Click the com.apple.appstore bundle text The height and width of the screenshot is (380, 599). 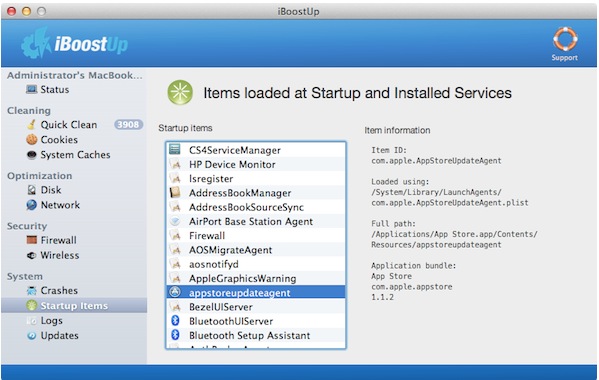pos(411,287)
